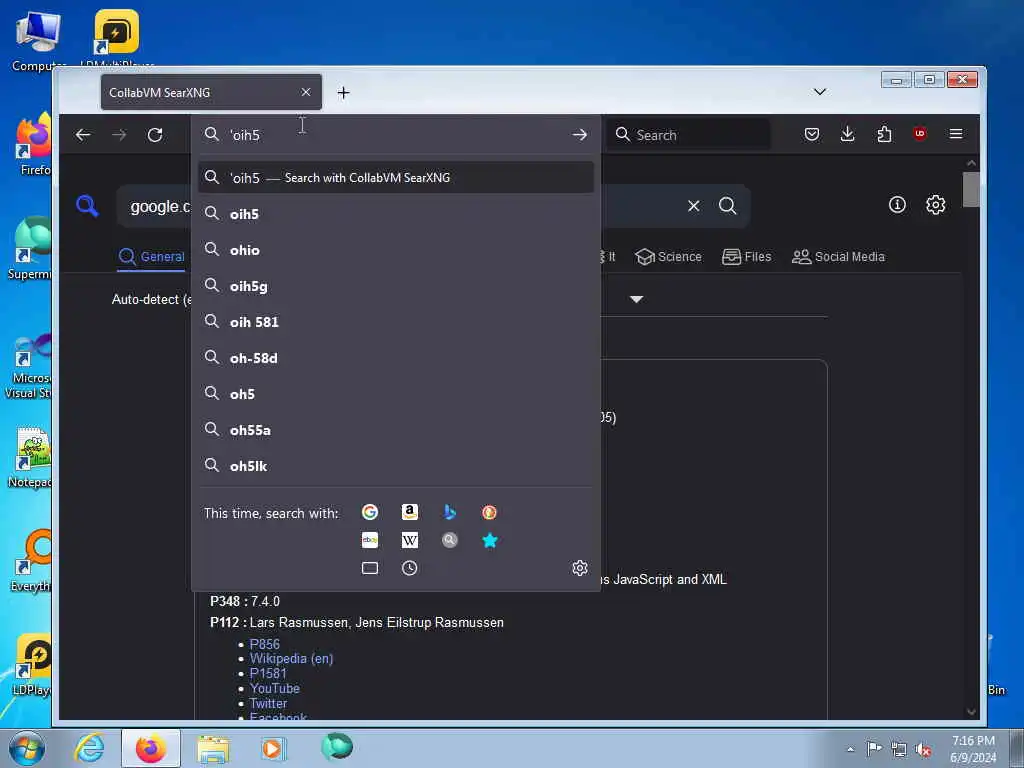The width and height of the screenshot is (1024, 768).
Task: Select the CollabVM SearXNG tab
Action: point(211,92)
